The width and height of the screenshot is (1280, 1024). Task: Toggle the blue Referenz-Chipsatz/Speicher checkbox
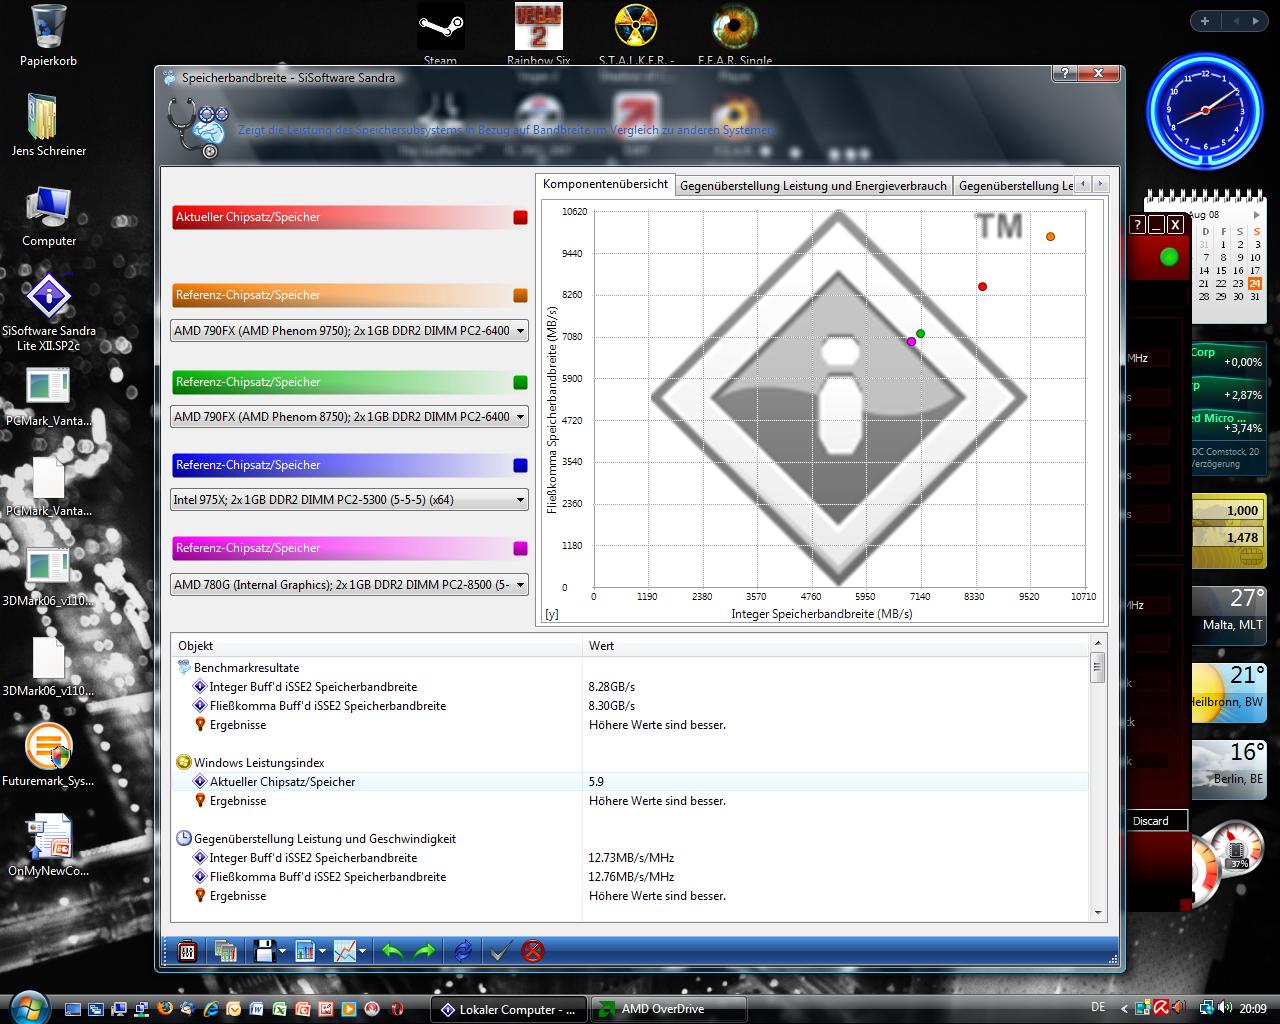tap(520, 465)
